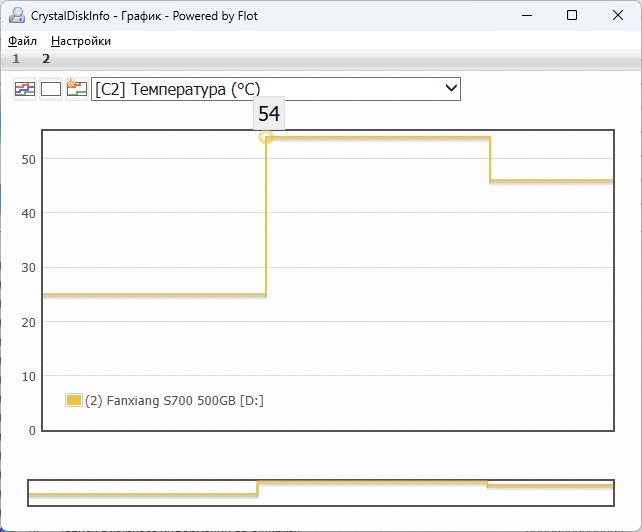Click the deselect-all-disks blank icon
The image size is (642, 532).
(x=51, y=89)
